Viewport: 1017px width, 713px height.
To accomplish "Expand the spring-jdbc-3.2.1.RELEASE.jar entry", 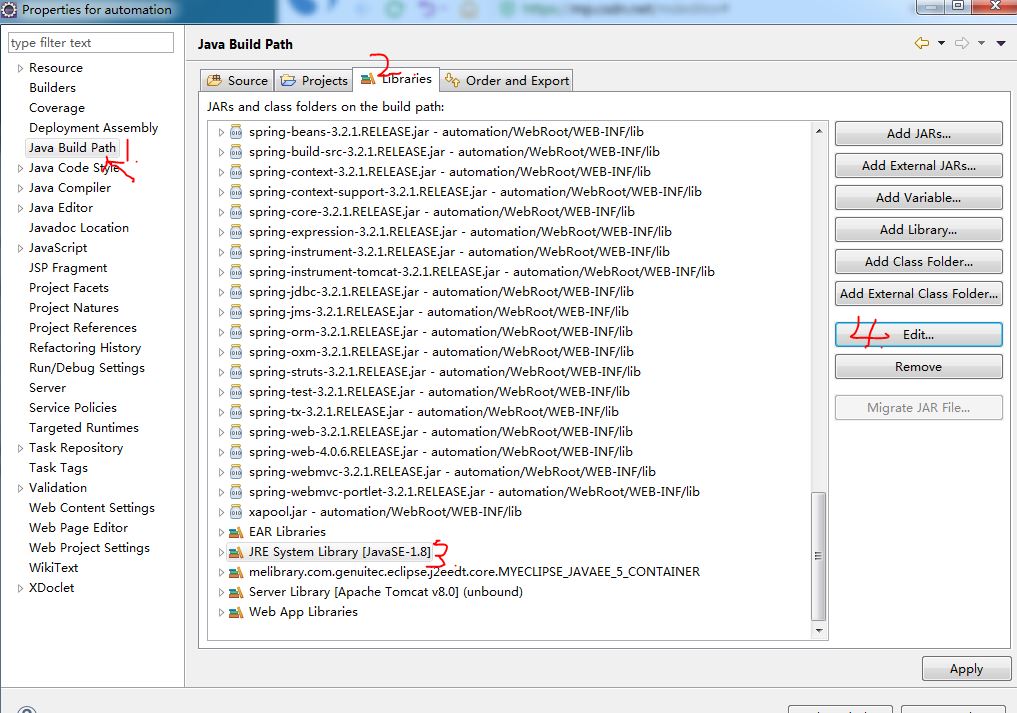I will (x=221, y=291).
